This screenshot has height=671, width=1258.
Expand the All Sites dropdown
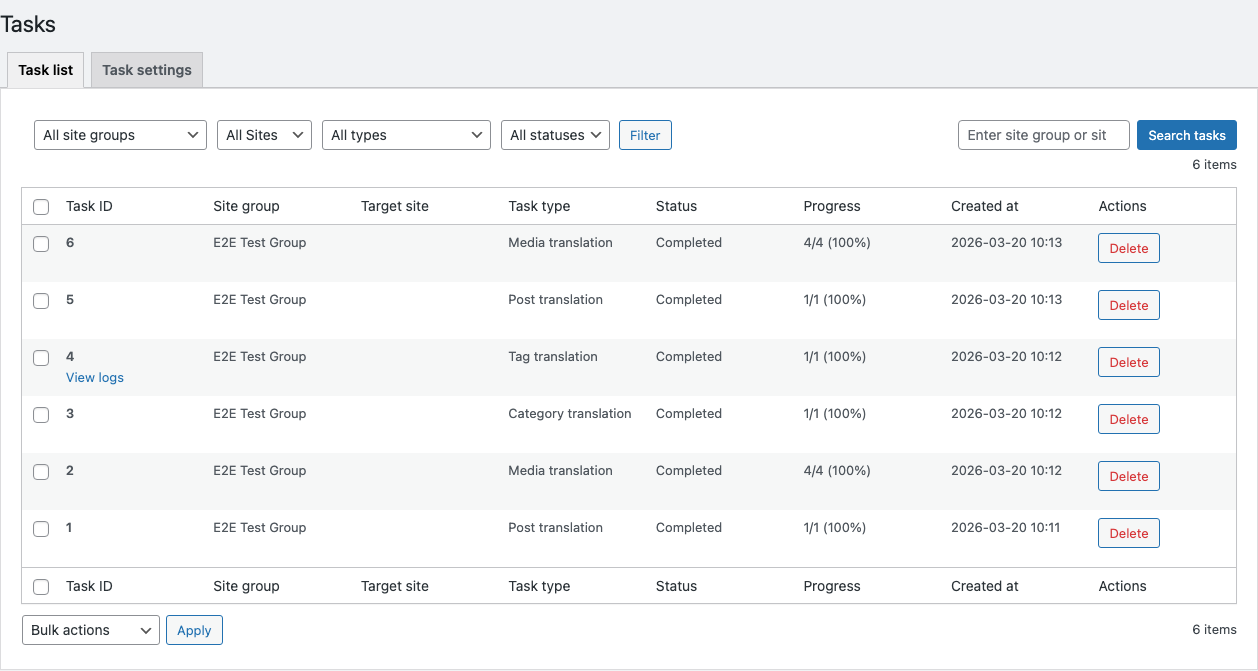coord(264,135)
